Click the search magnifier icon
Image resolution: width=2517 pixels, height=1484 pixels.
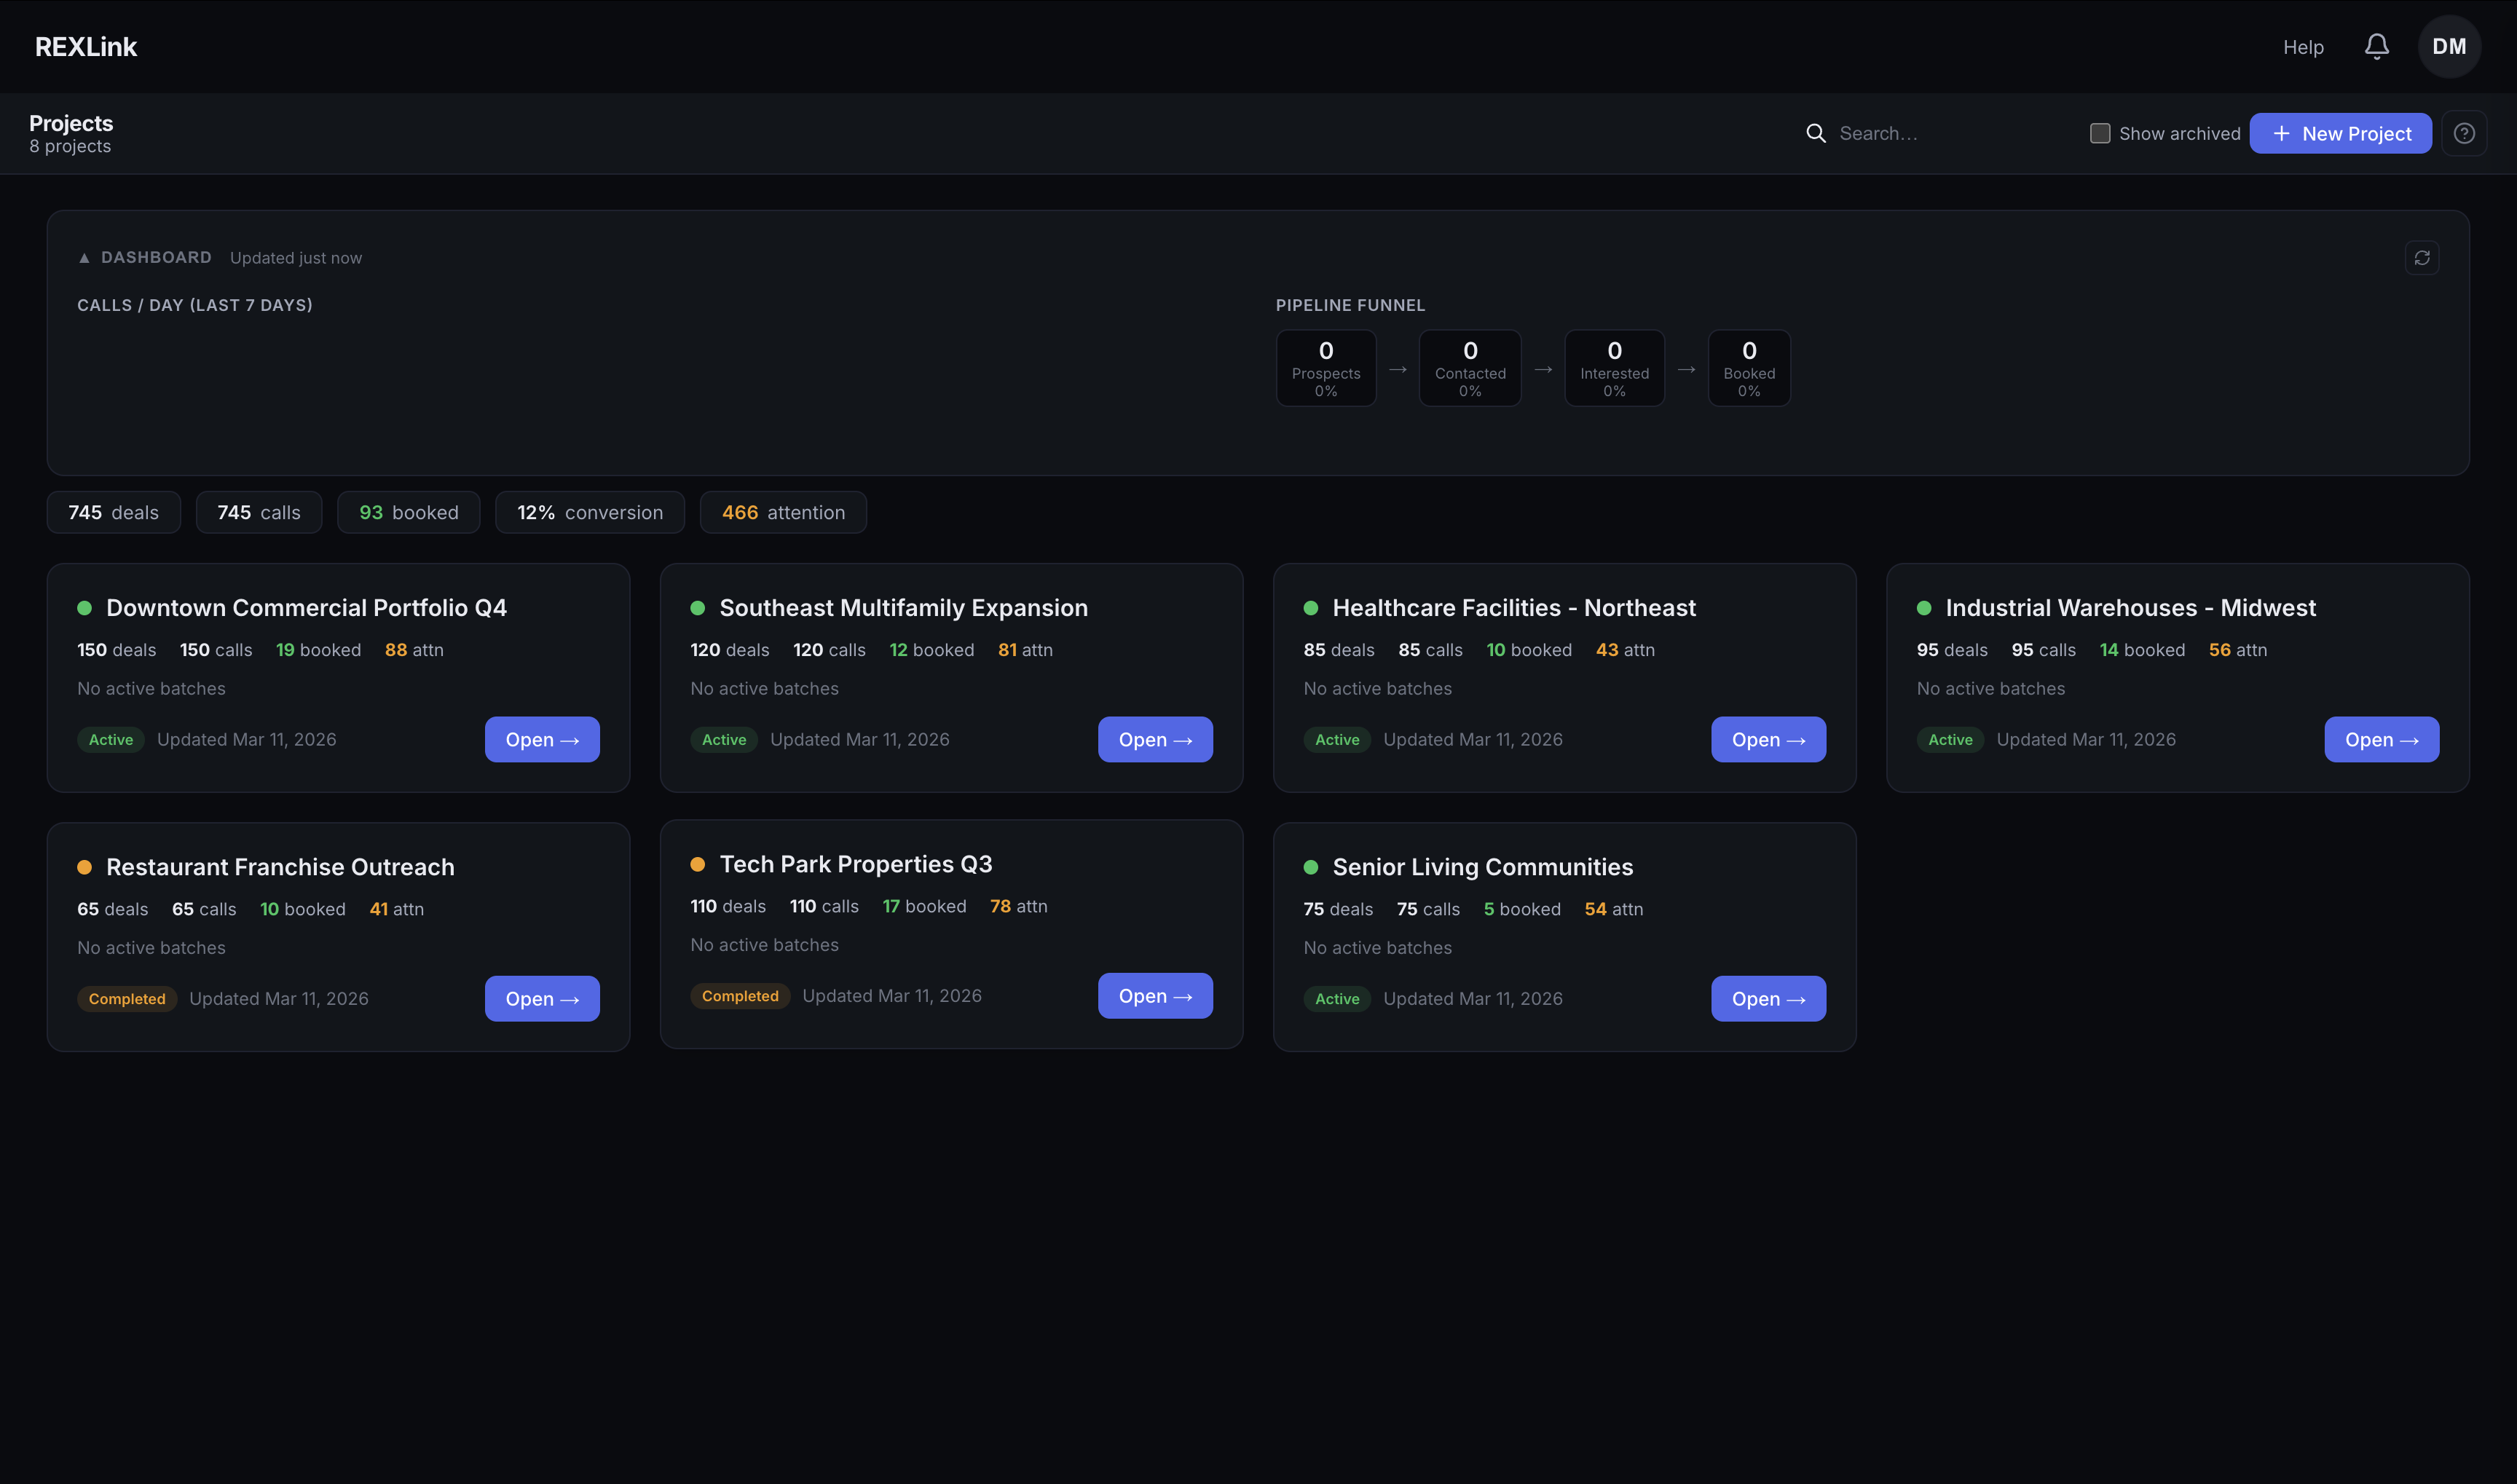tap(1816, 133)
